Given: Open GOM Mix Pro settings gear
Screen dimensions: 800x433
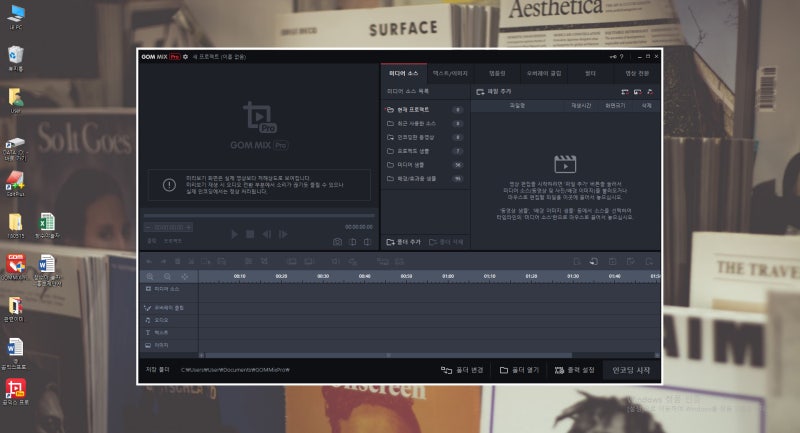Looking at the screenshot, I should [x=185, y=57].
